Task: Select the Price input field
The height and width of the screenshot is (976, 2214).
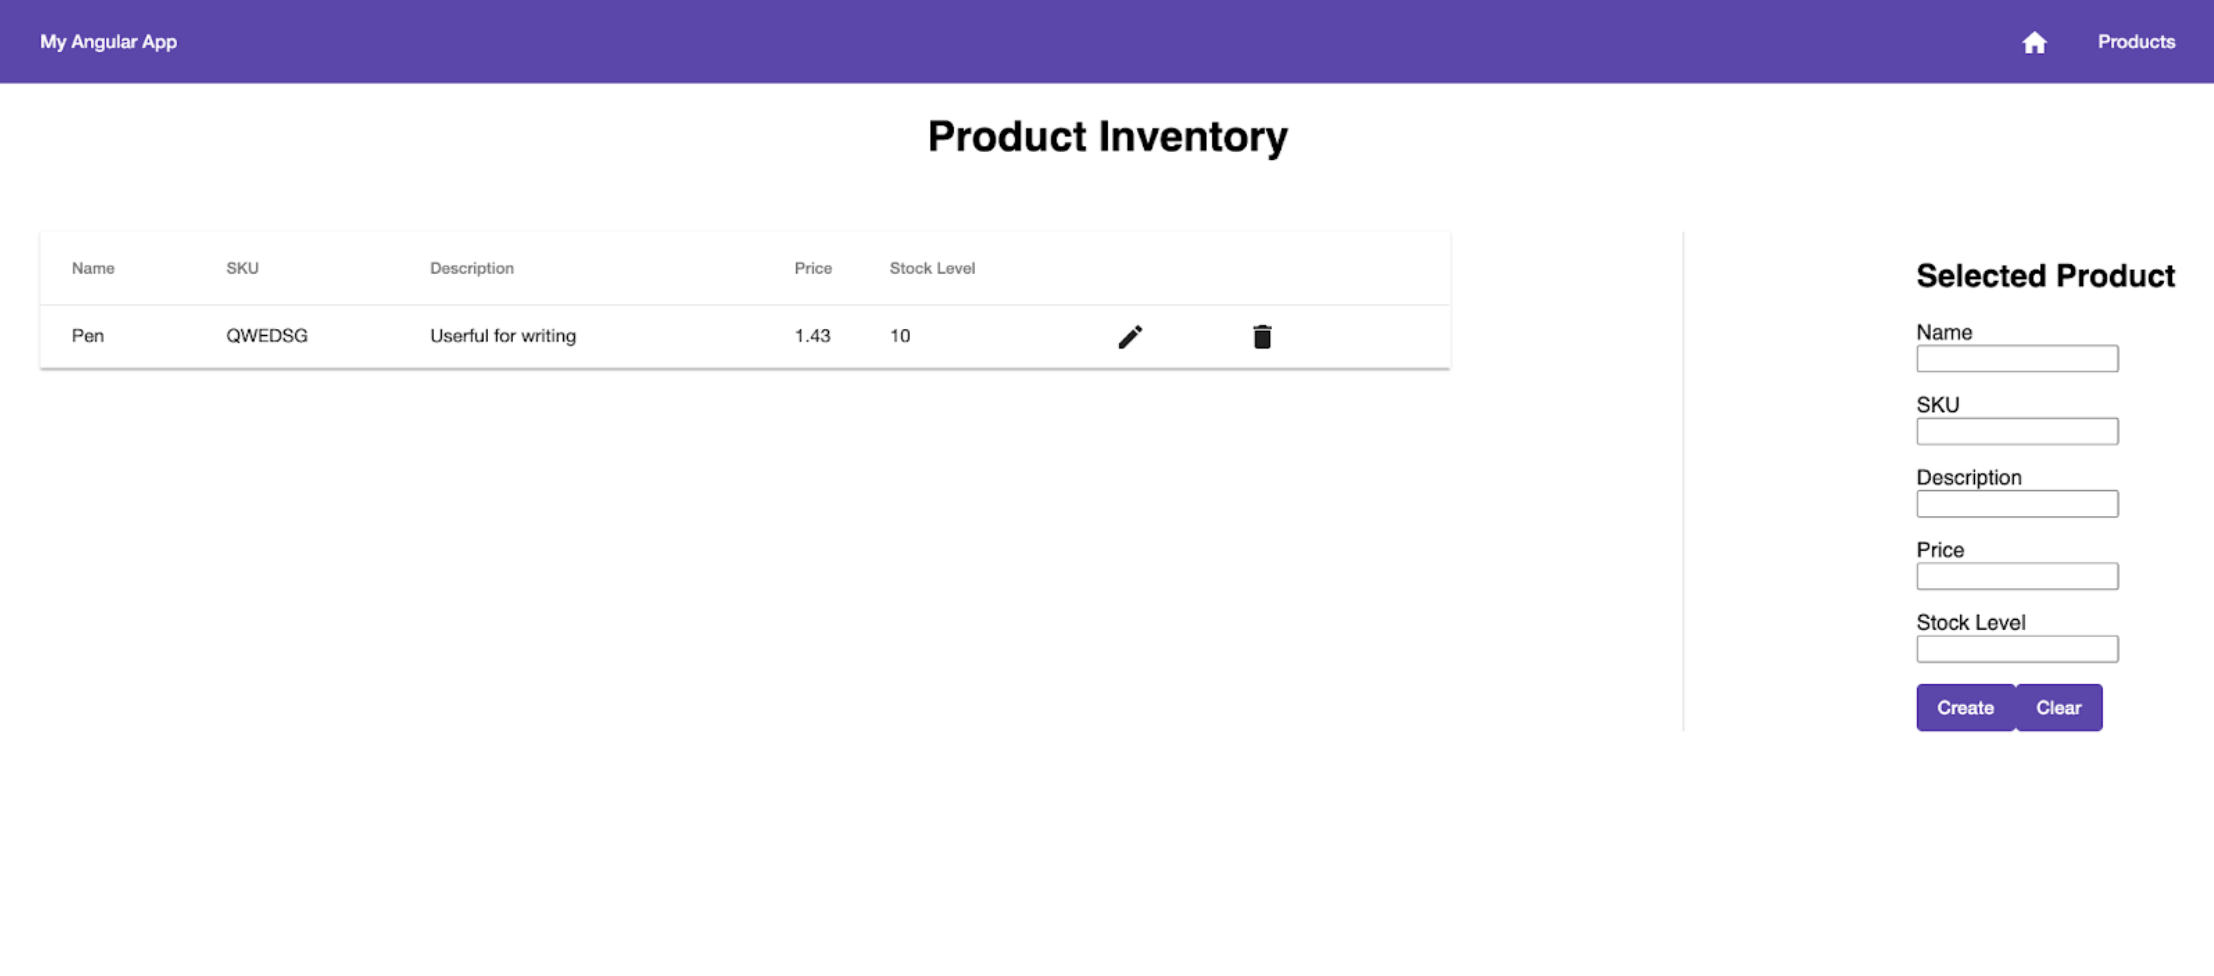Action: (x=2016, y=577)
